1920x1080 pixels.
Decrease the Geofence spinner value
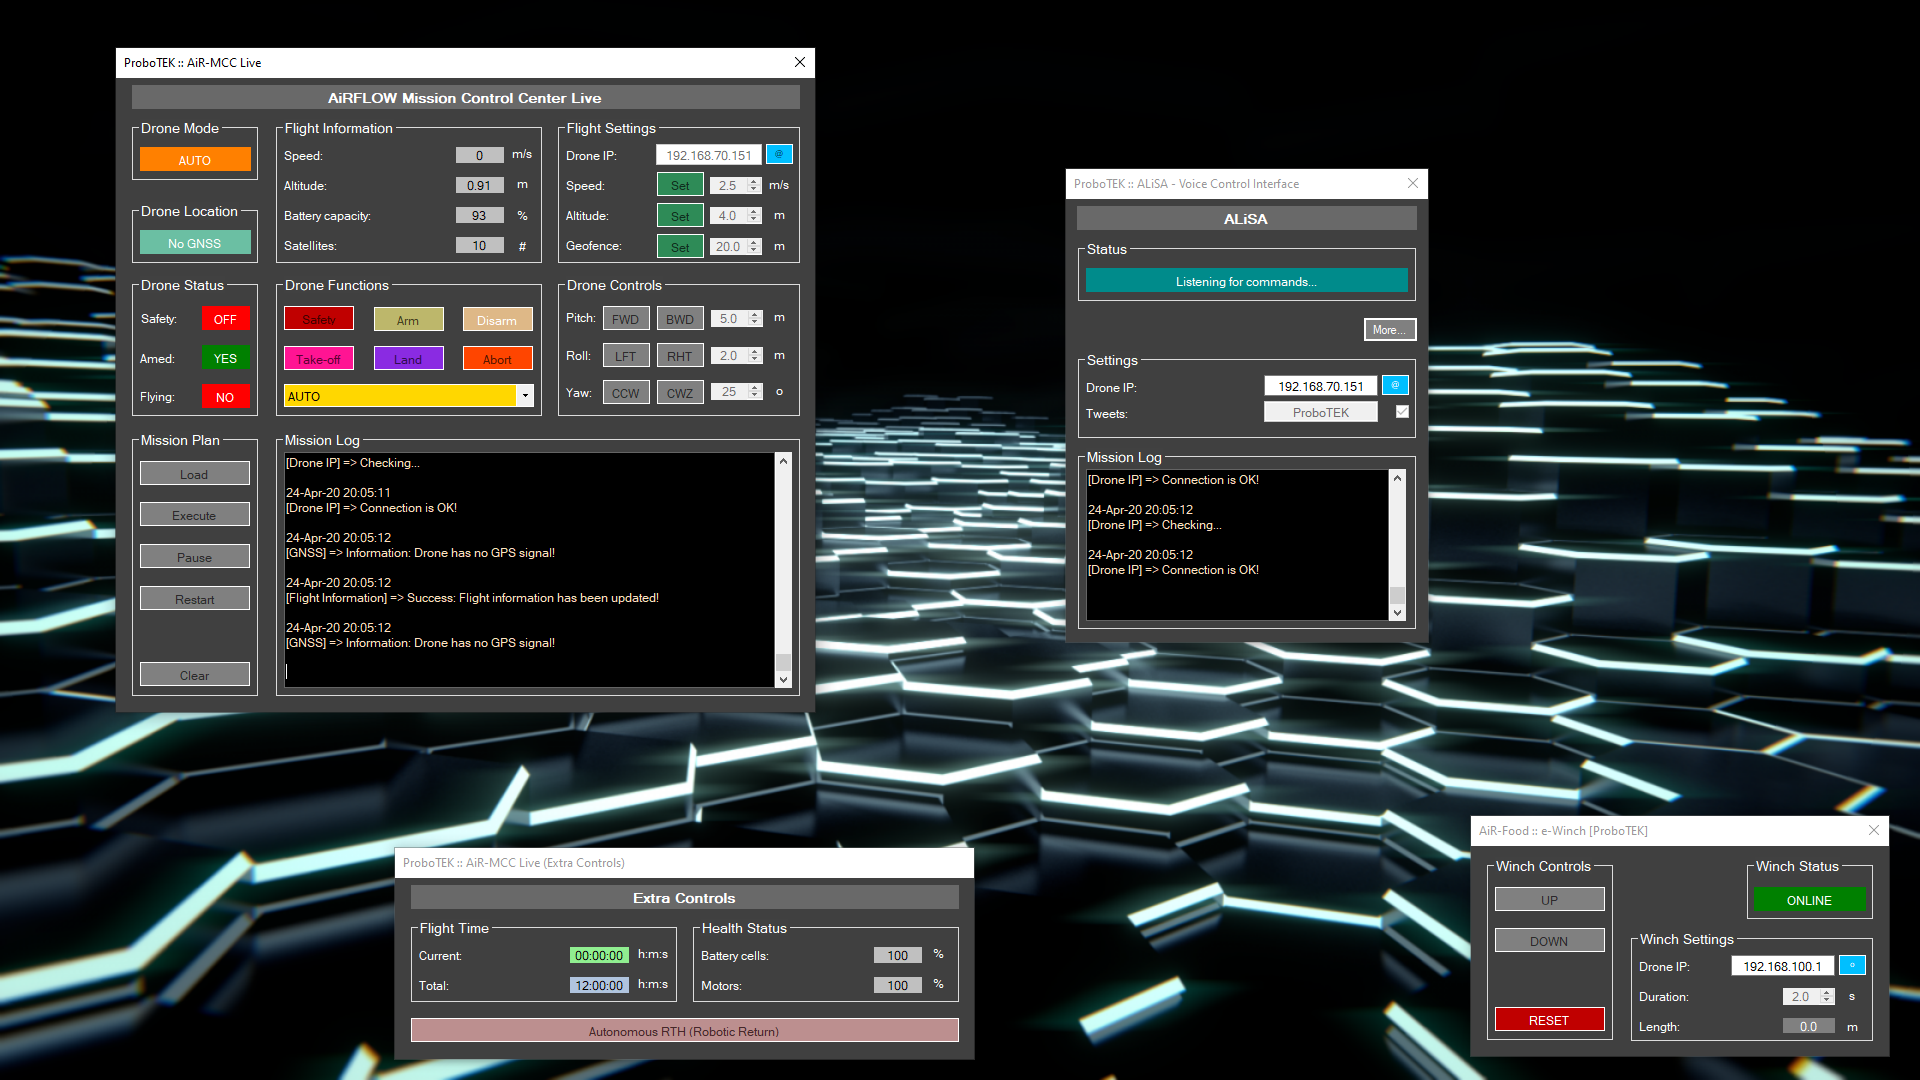(x=754, y=250)
